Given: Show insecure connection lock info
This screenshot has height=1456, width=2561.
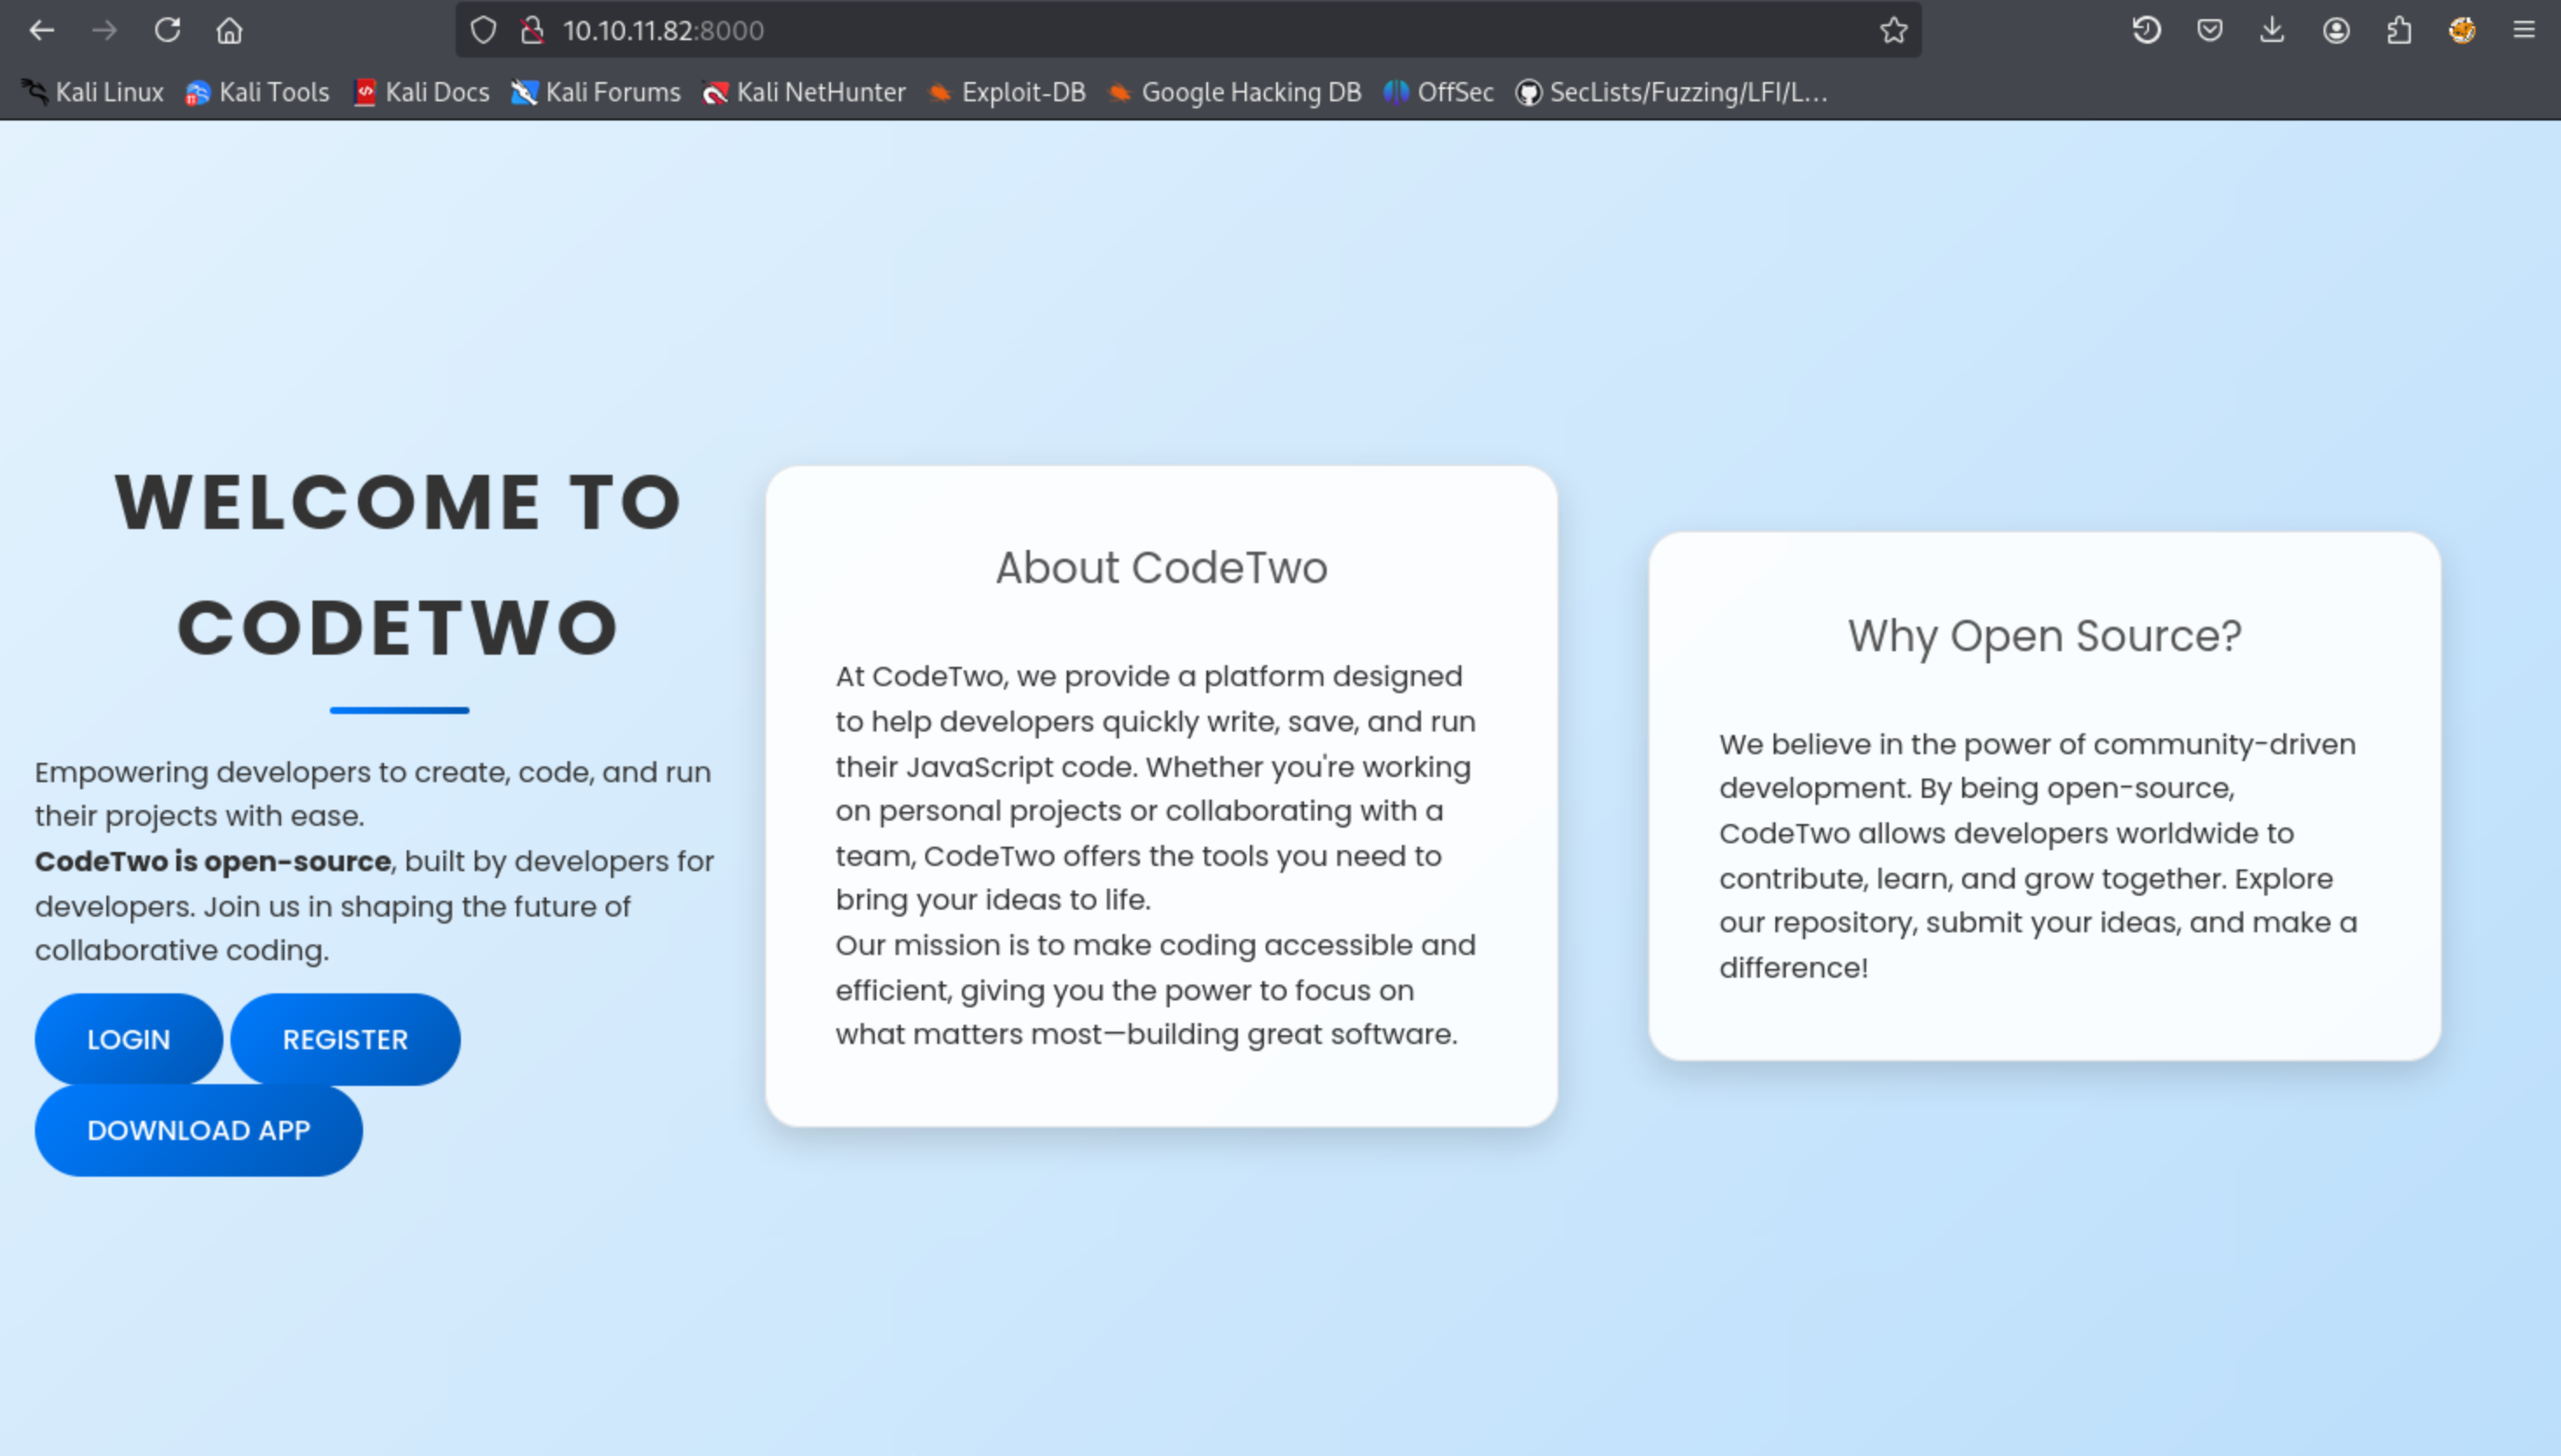Looking at the screenshot, I should 532,30.
